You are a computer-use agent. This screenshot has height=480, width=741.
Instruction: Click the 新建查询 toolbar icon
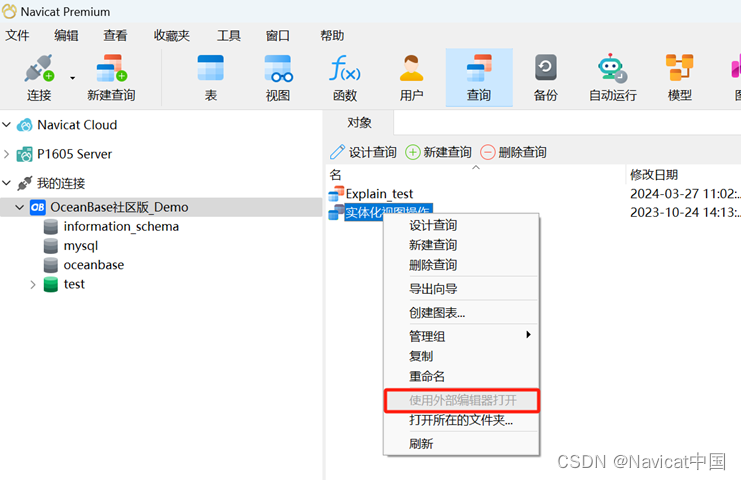point(112,78)
